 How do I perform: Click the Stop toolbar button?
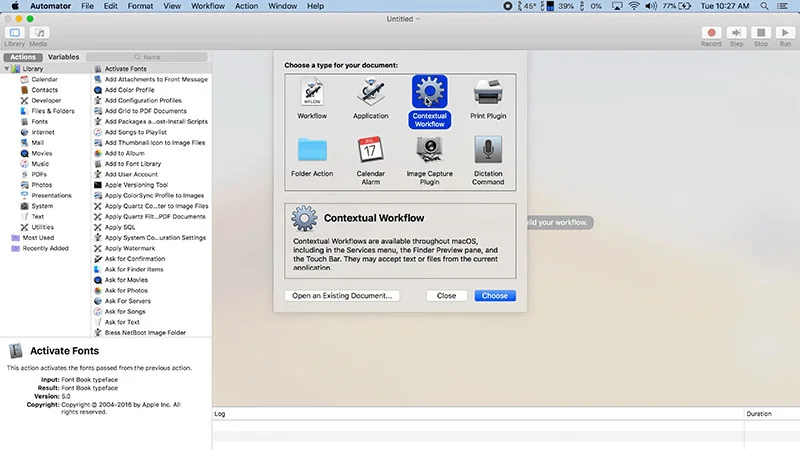coord(761,33)
